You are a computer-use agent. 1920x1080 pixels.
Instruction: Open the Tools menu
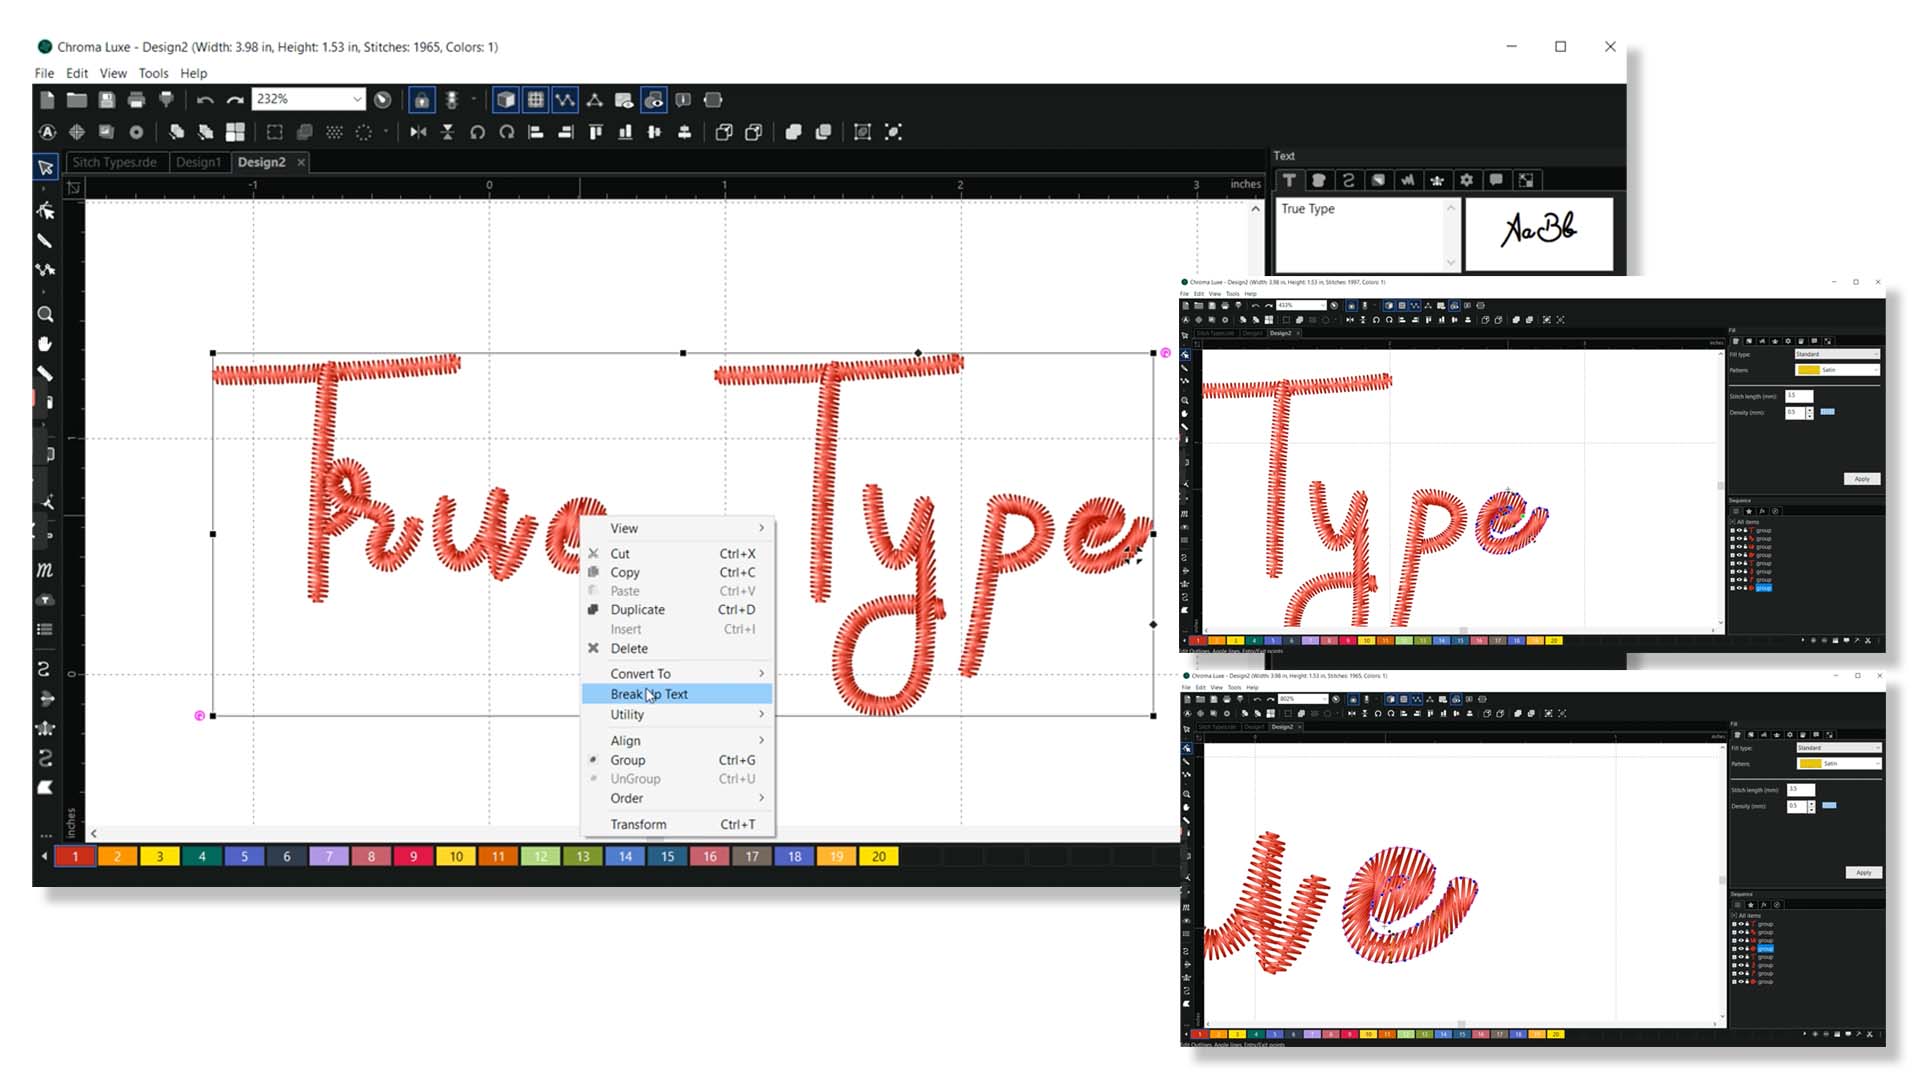pos(153,72)
